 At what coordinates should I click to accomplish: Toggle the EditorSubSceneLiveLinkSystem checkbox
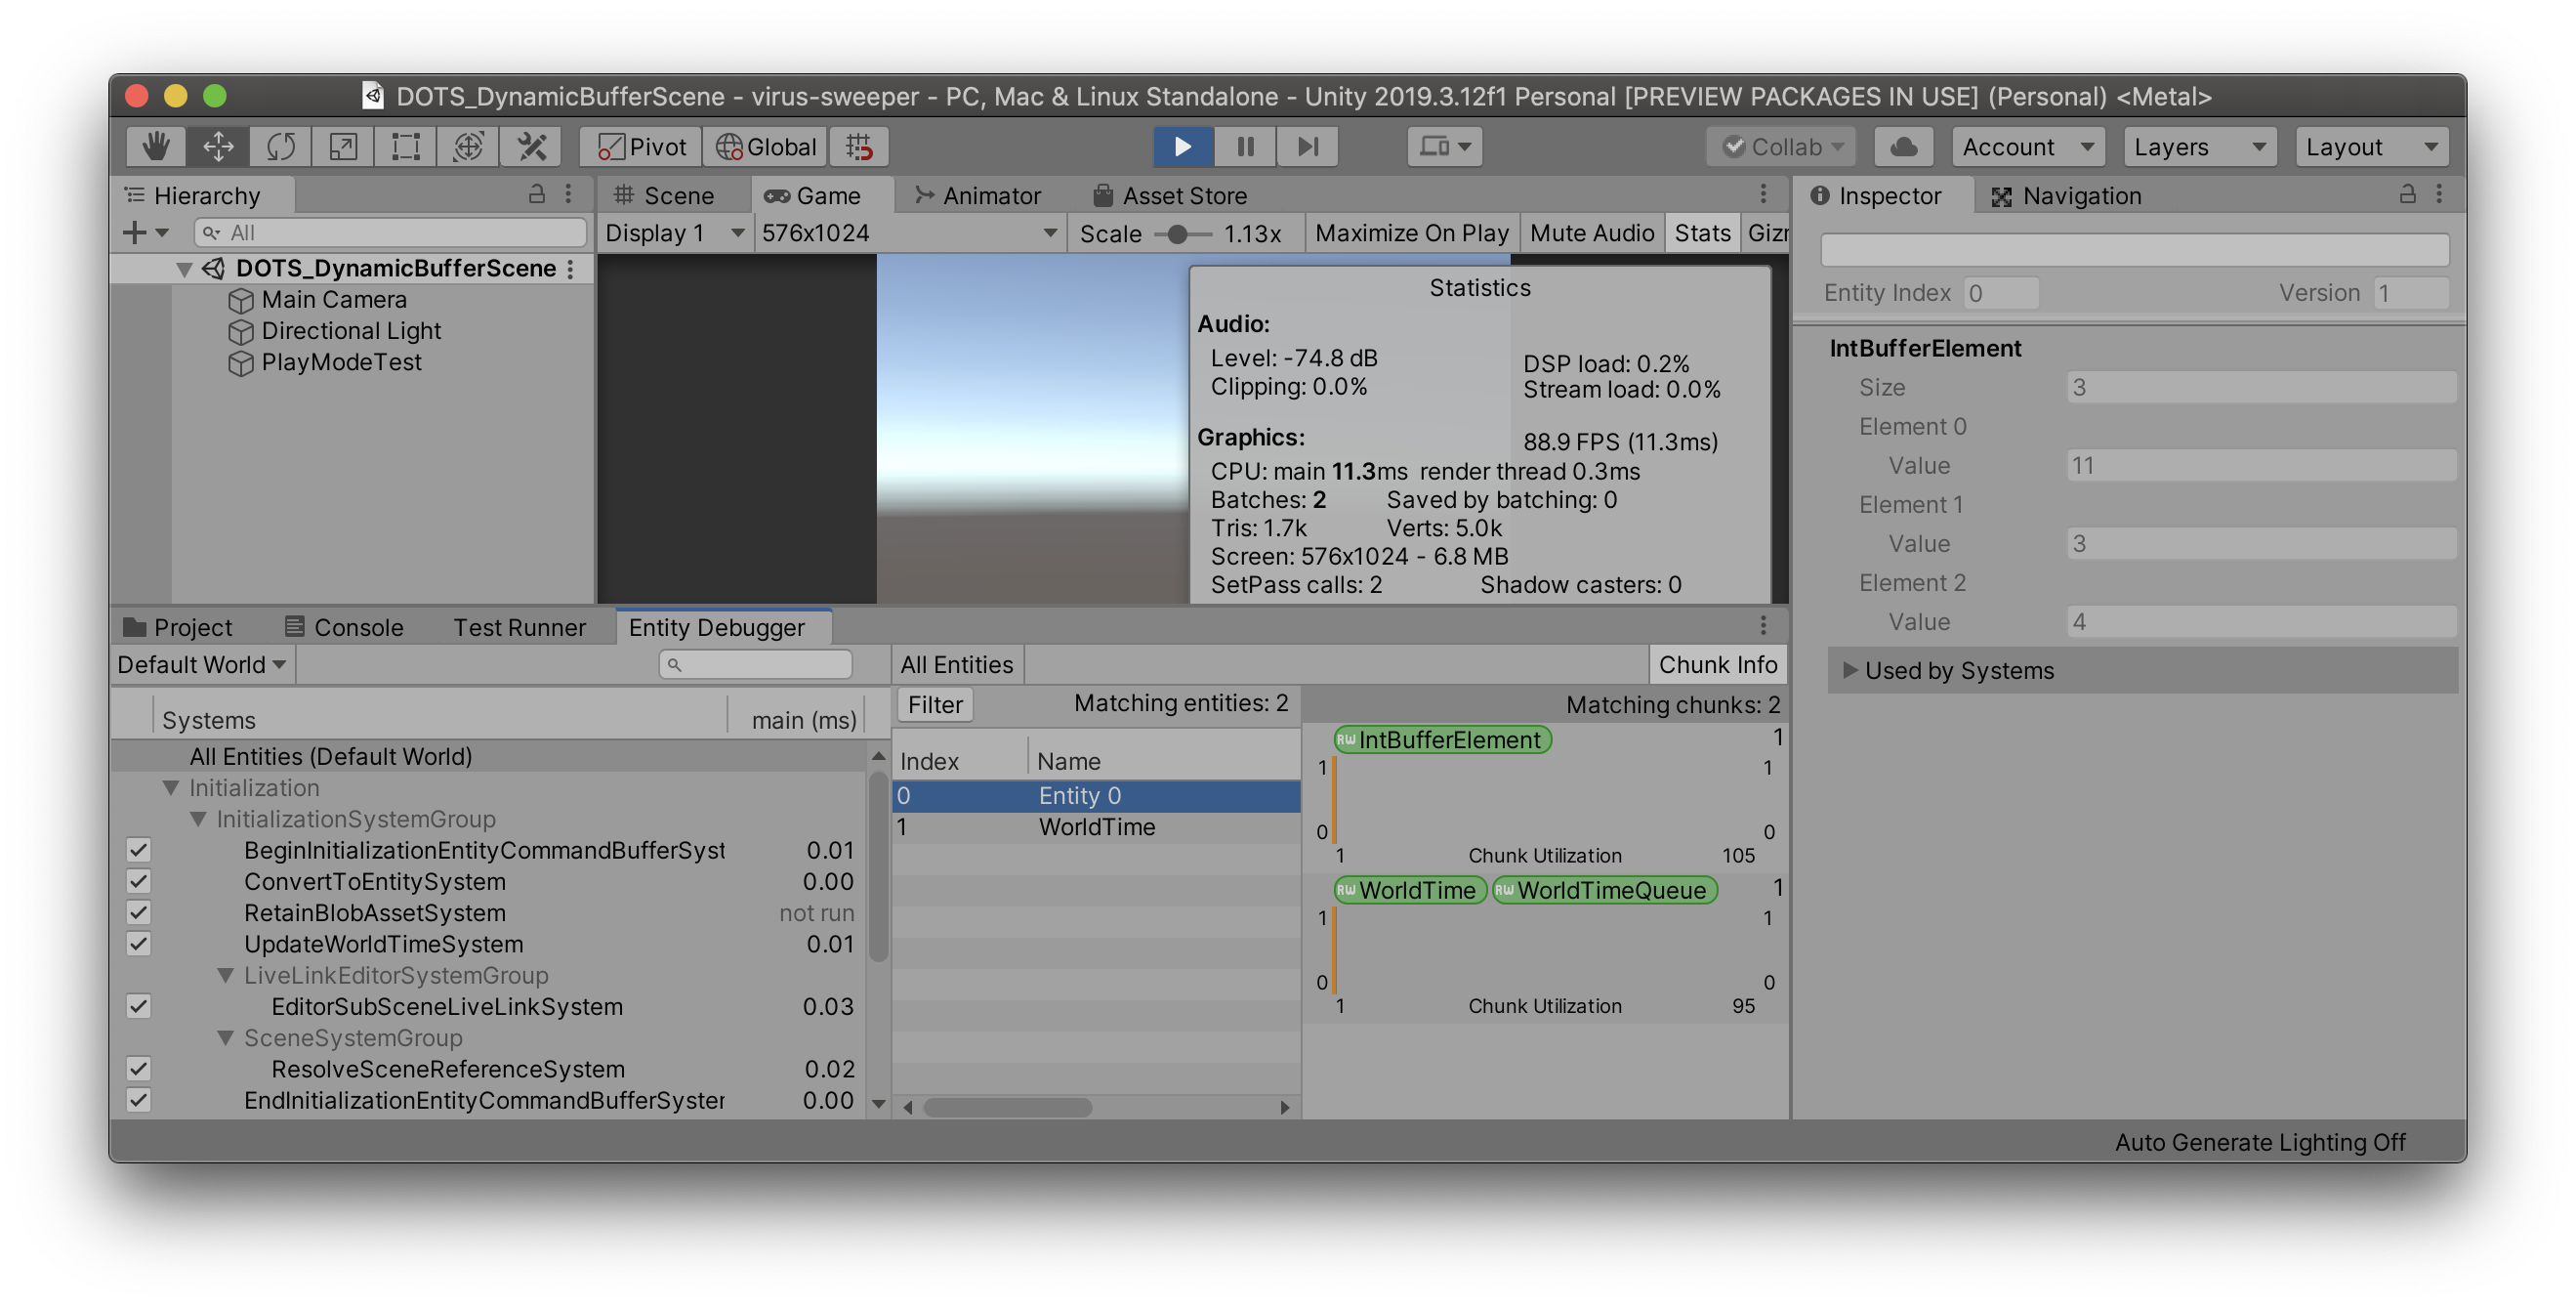pos(139,1006)
